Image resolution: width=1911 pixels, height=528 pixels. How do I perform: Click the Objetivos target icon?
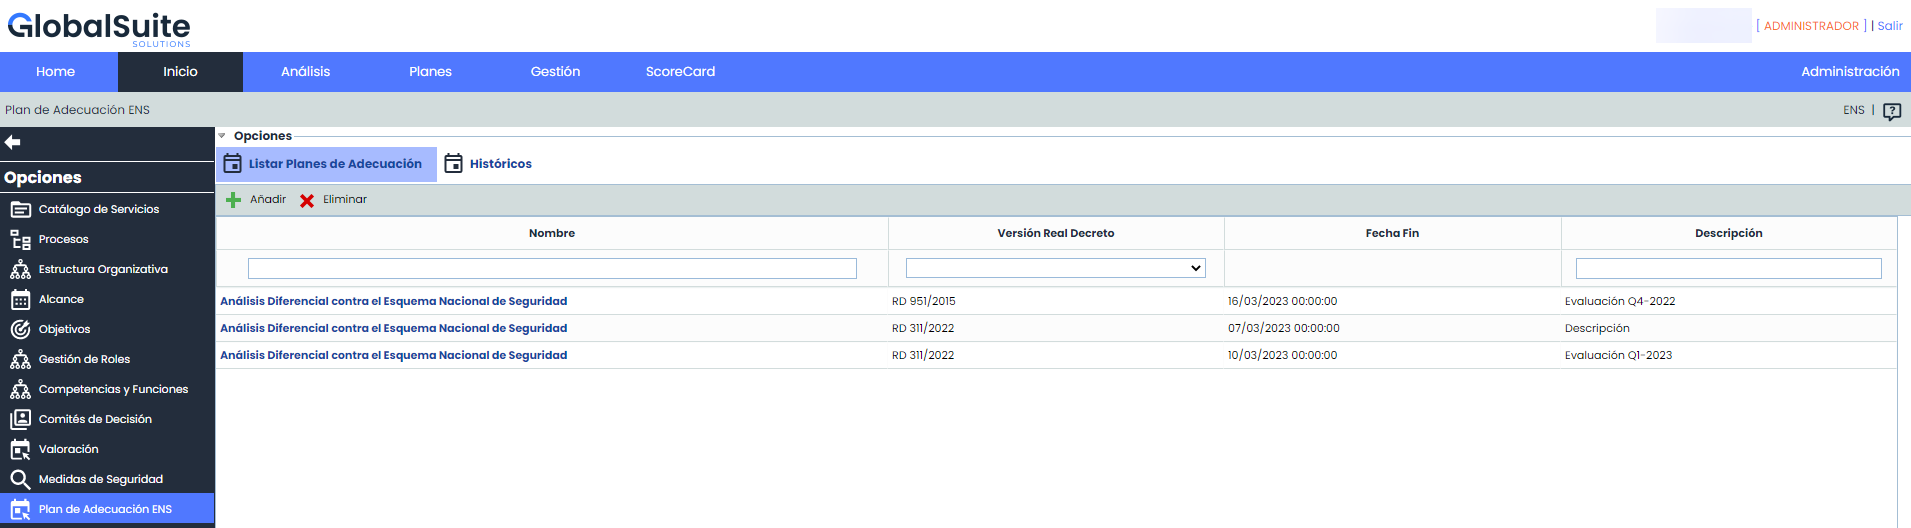pyautogui.click(x=20, y=330)
